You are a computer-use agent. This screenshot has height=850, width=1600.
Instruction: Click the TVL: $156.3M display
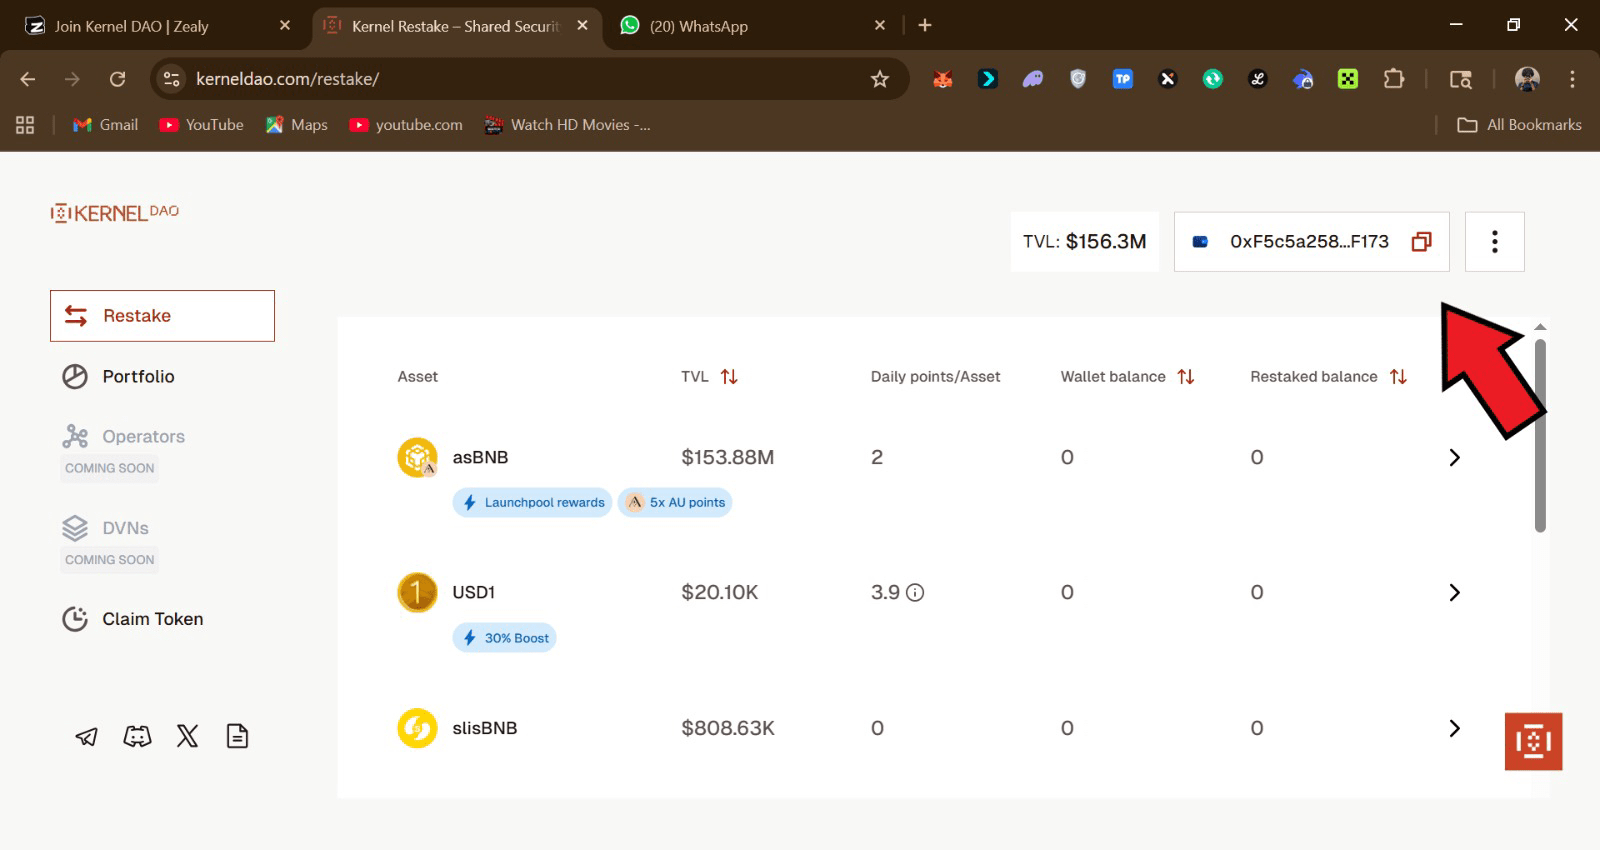(1085, 242)
